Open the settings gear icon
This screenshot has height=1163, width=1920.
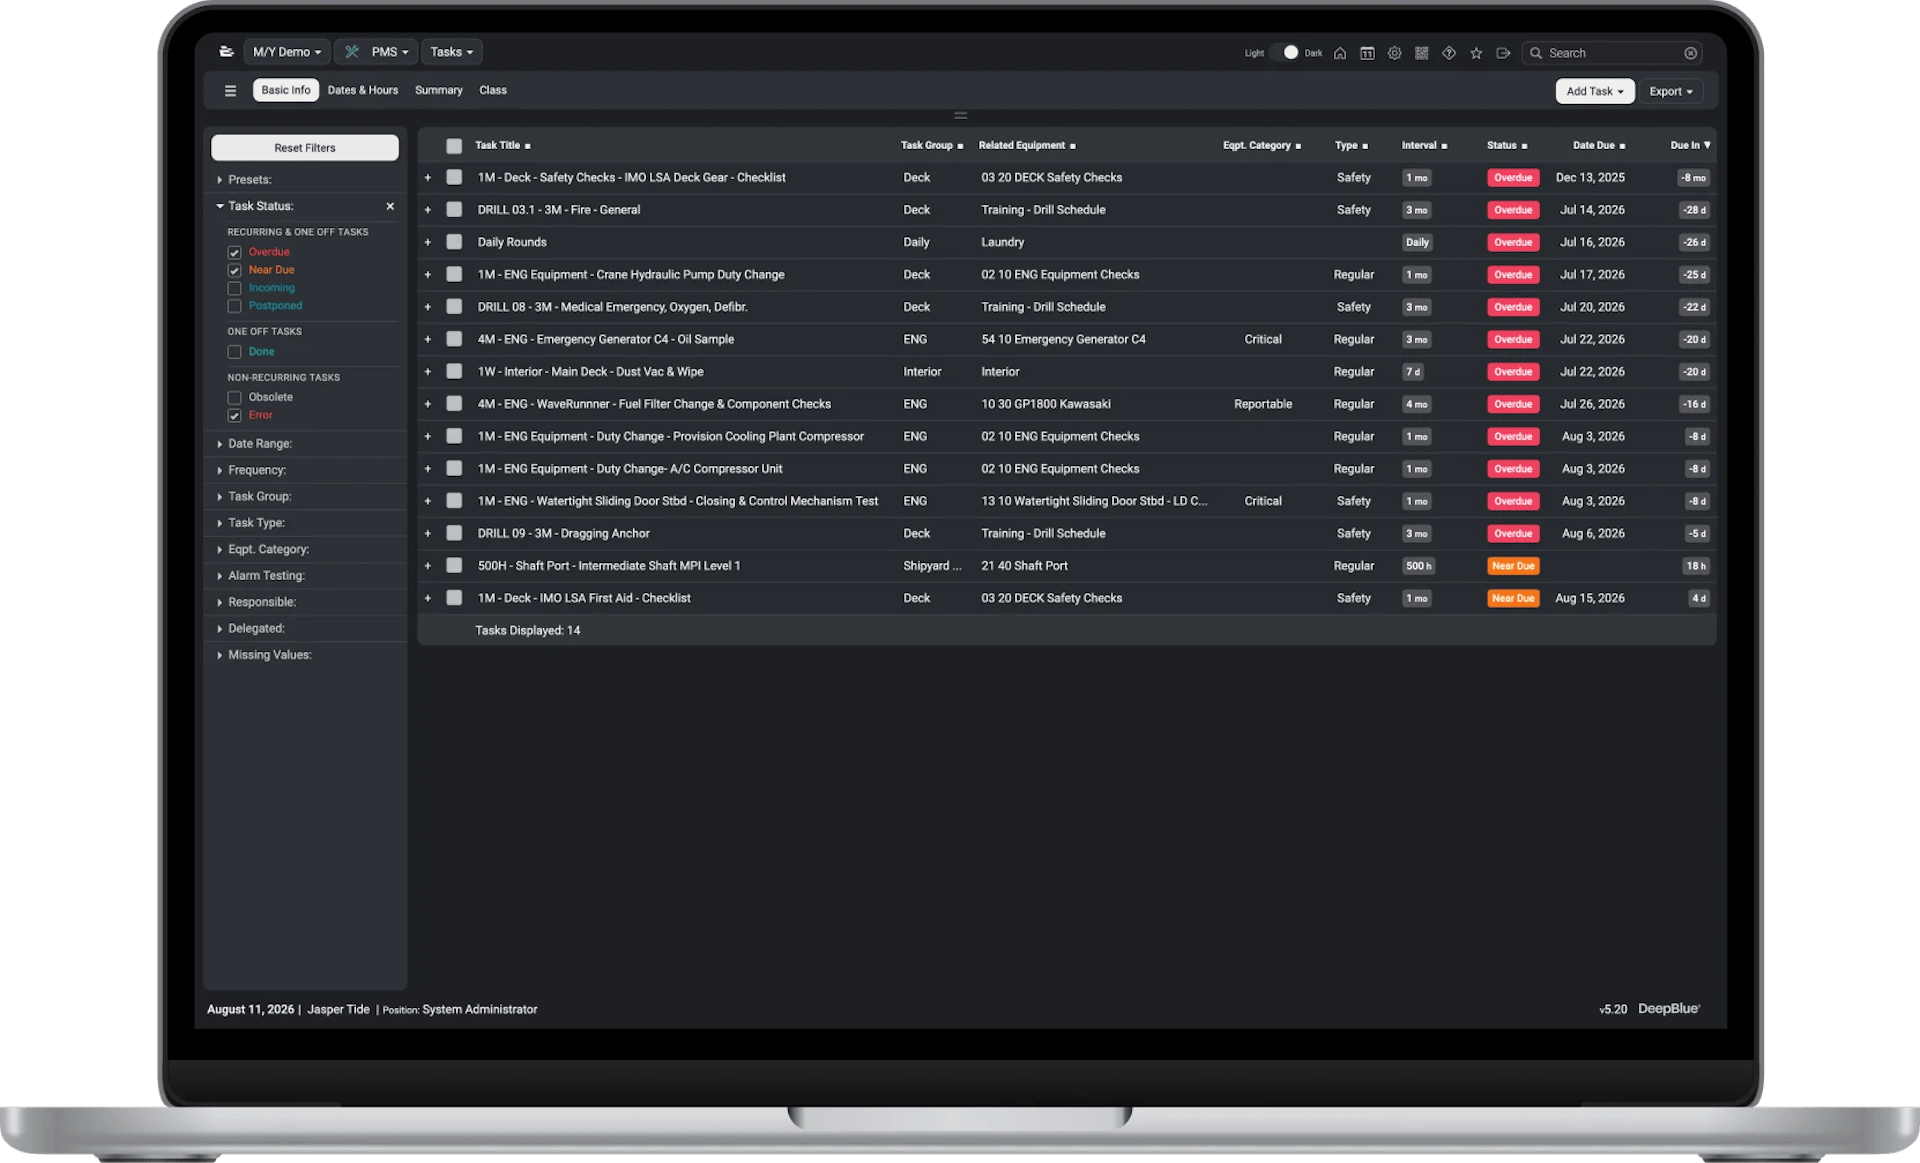point(1394,53)
